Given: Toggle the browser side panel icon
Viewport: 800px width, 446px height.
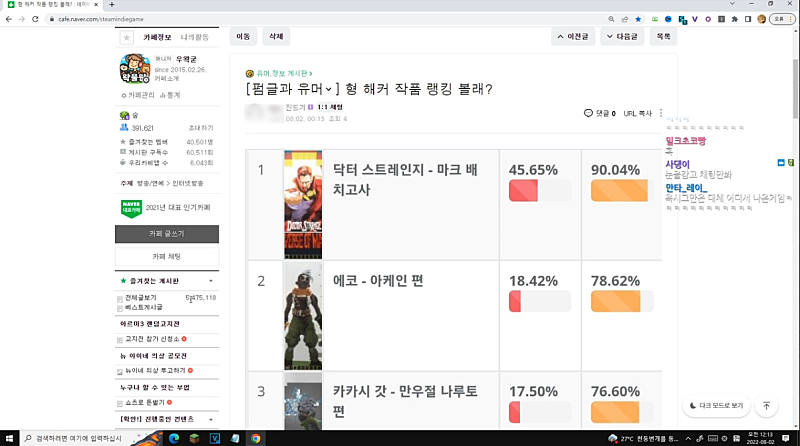Looking at the screenshot, I should pos(748,19).
